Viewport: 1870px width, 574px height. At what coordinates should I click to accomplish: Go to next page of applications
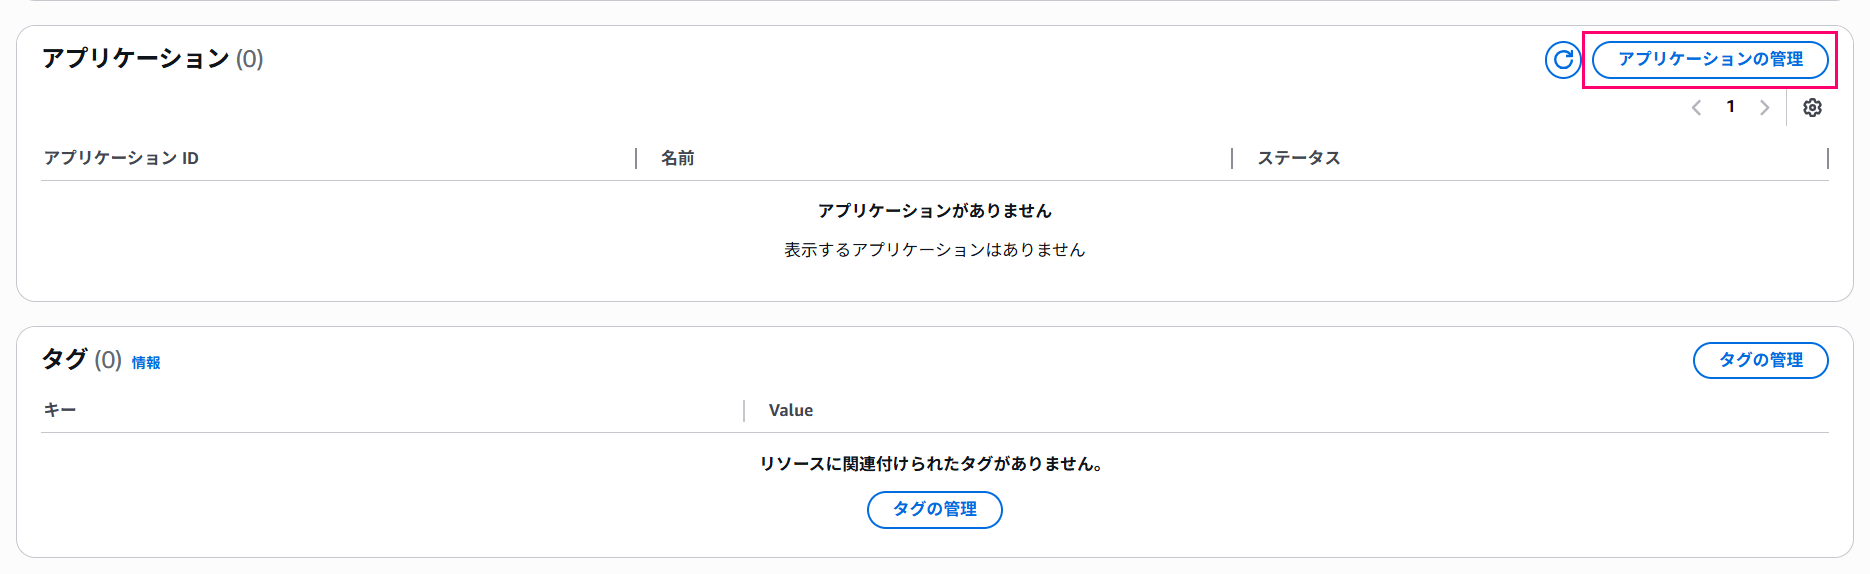[1765, 108]
